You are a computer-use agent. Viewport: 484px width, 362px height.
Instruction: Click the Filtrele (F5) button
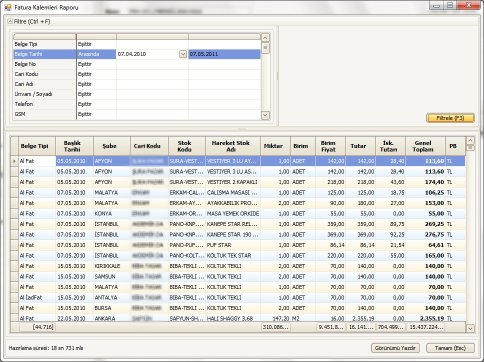450,118
